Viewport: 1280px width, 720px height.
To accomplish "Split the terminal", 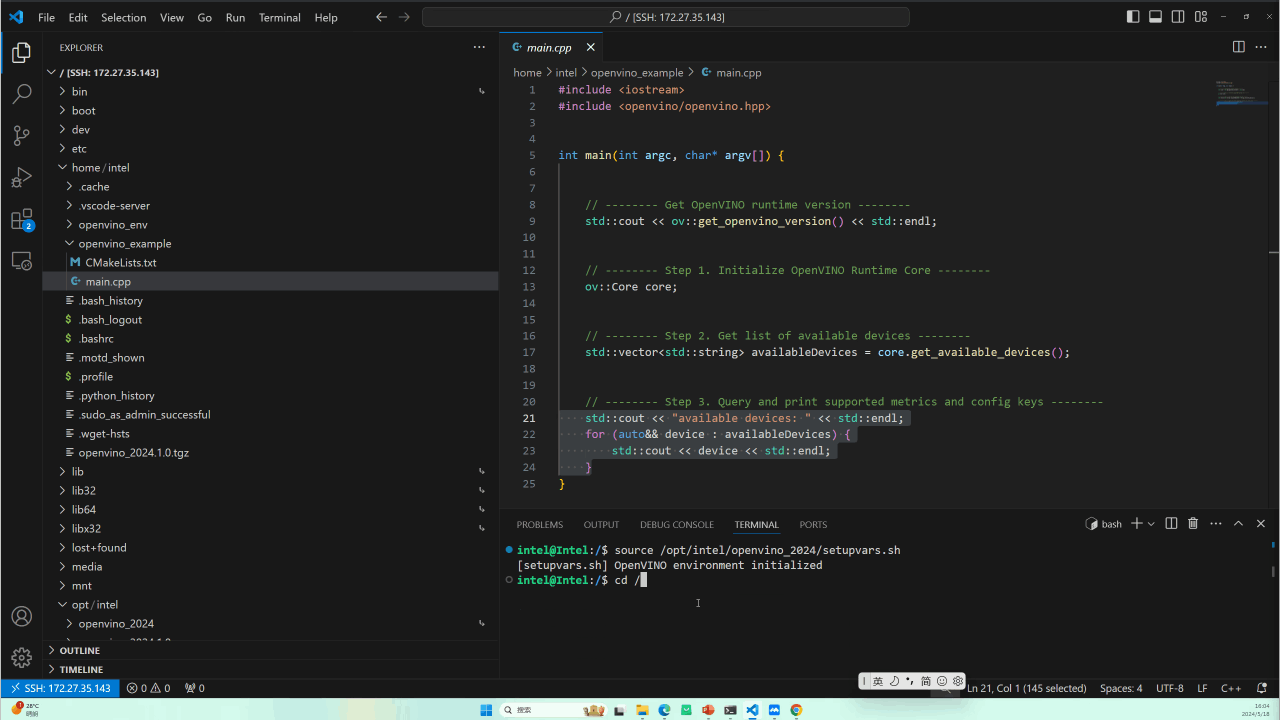I will 1172,524.
